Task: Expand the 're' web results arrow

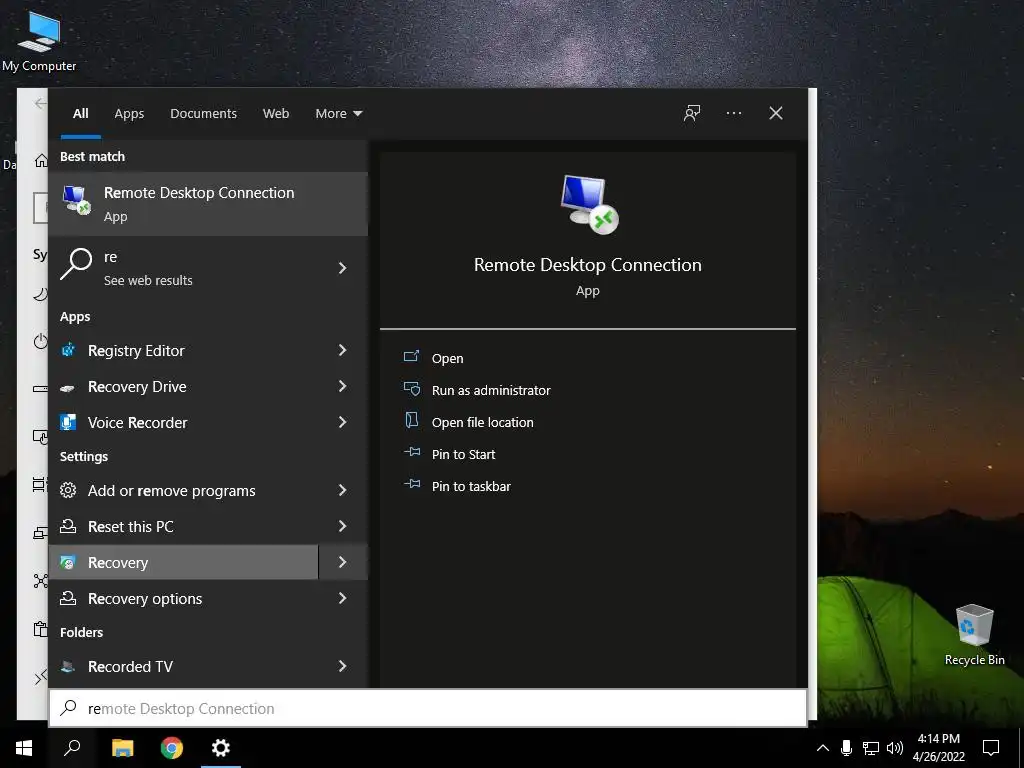Action: 342,268
